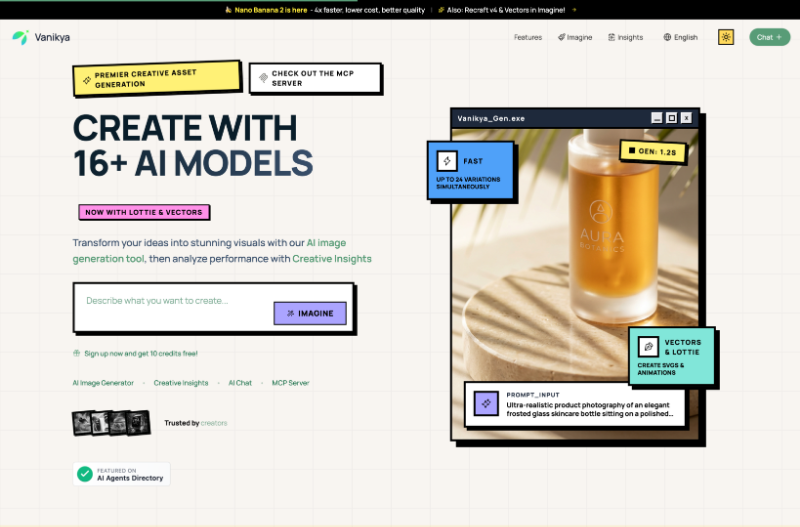Click Sign up now and get 10 credits free
800x527 pixels.
pos(140,354)
